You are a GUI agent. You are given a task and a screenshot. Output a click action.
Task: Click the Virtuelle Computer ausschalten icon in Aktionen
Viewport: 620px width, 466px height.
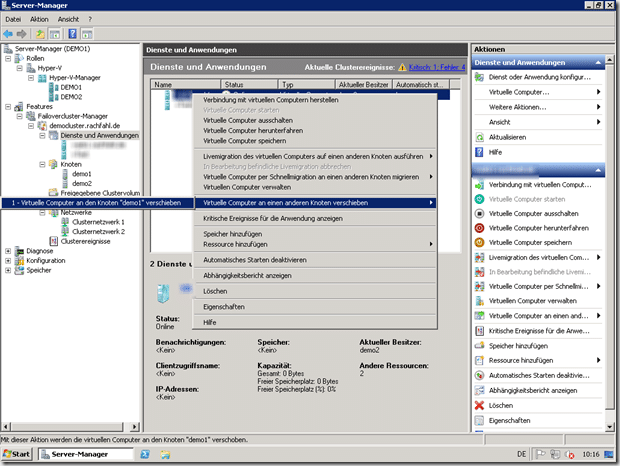point(479,214)
